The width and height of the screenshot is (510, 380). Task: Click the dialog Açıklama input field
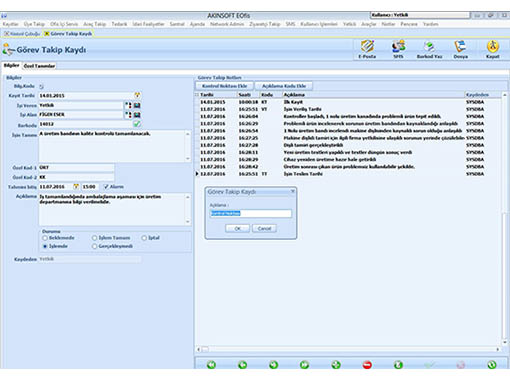251,213
